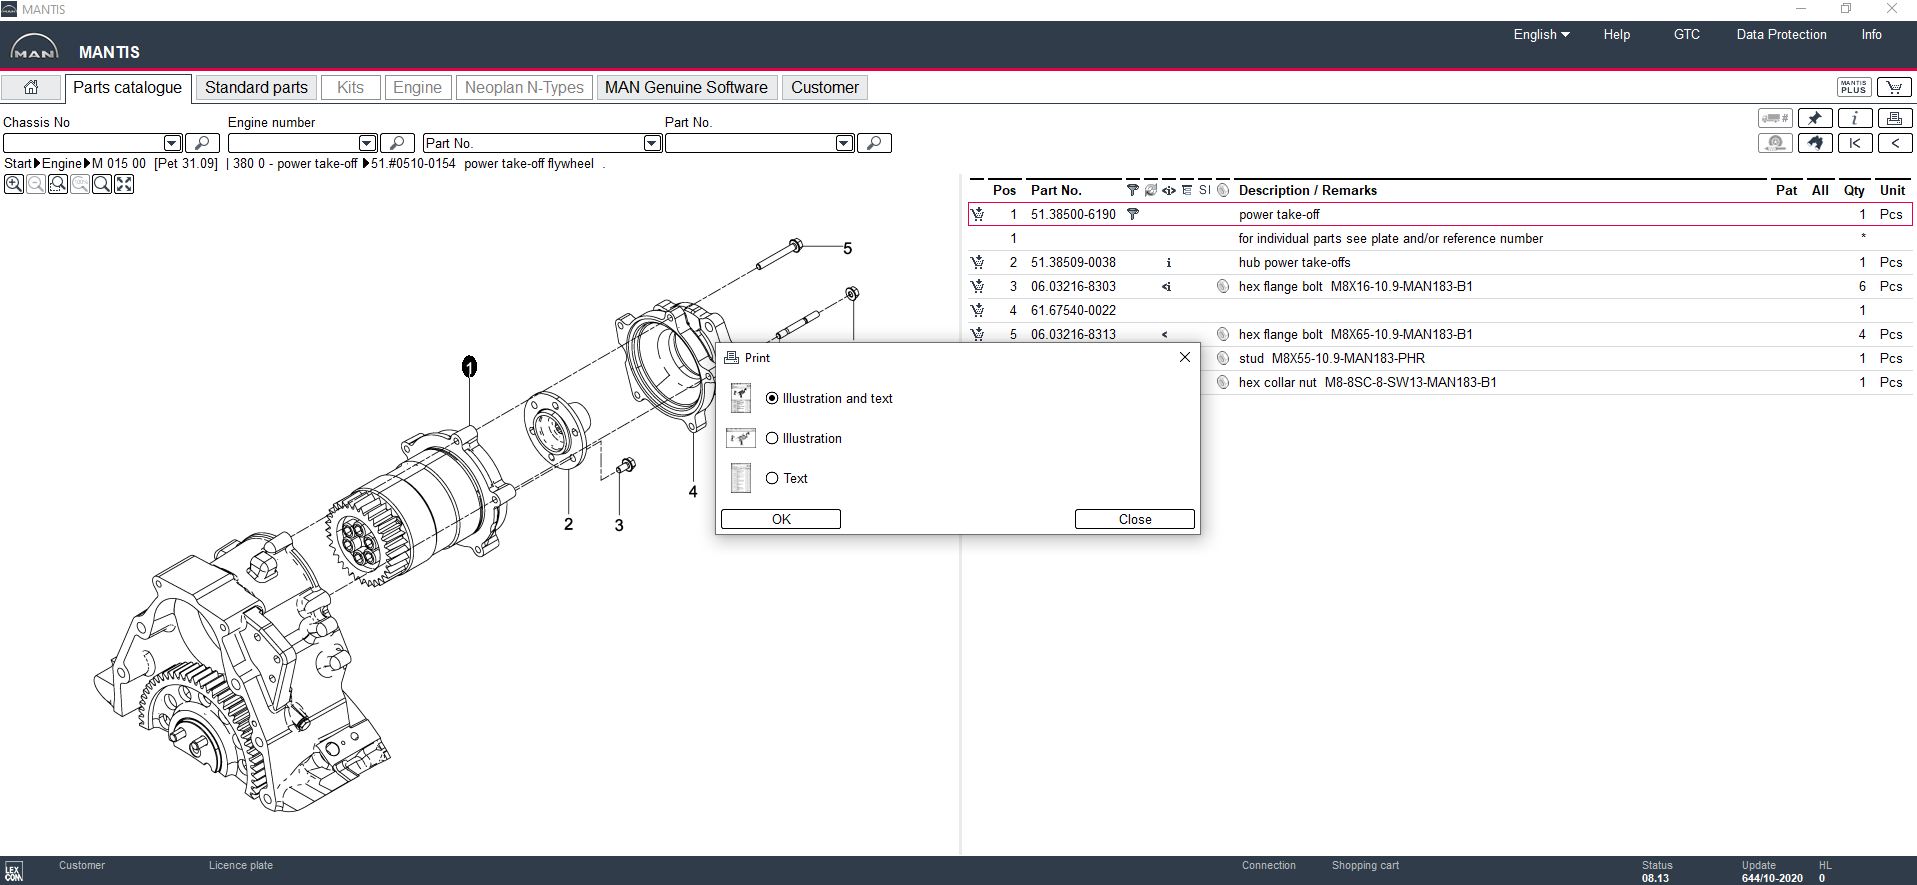Open the Engine number dropdown list

point(367,143)
